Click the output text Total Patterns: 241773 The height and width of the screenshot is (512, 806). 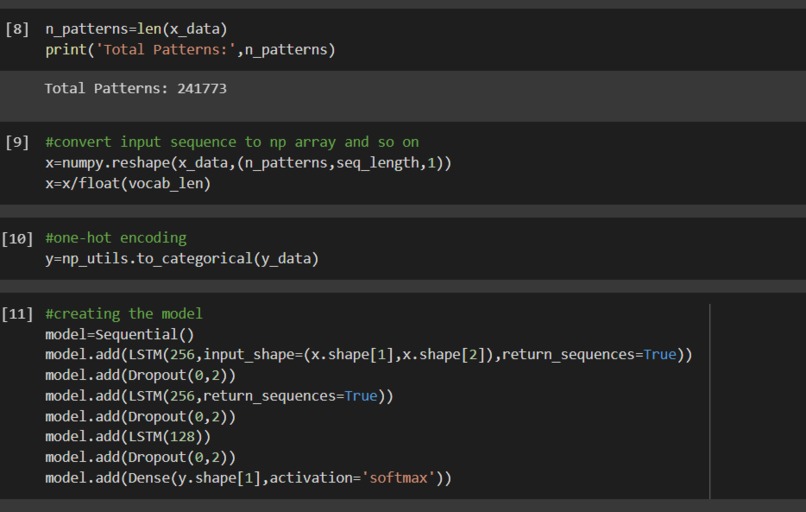click(136, 88)
